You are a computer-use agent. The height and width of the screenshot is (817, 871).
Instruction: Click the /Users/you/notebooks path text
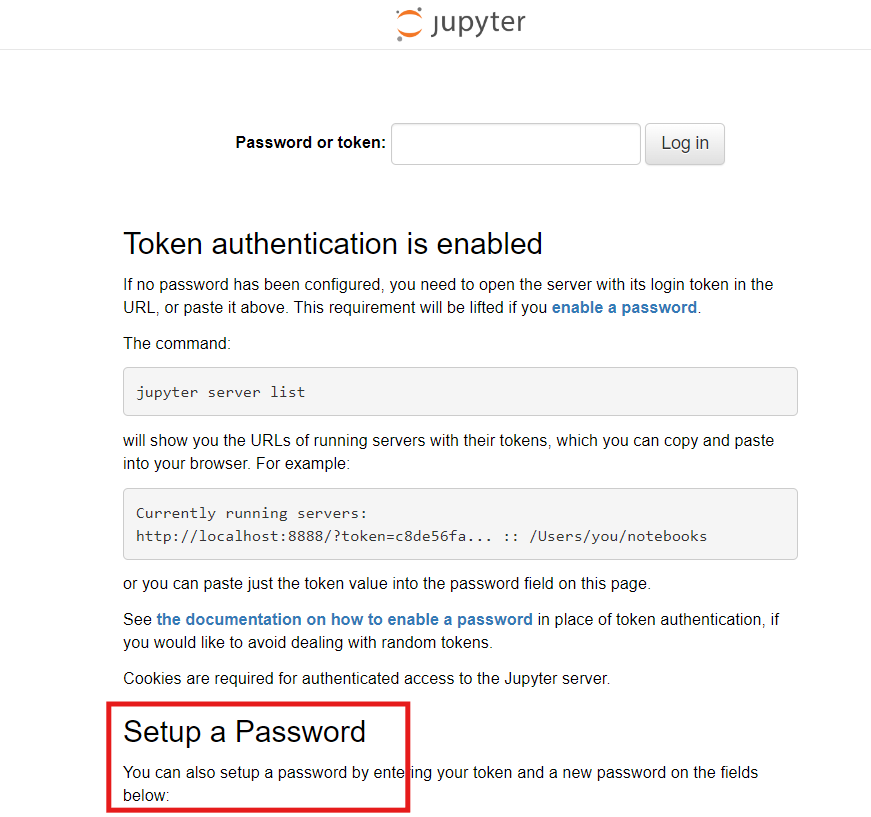(x=618, y=536)
